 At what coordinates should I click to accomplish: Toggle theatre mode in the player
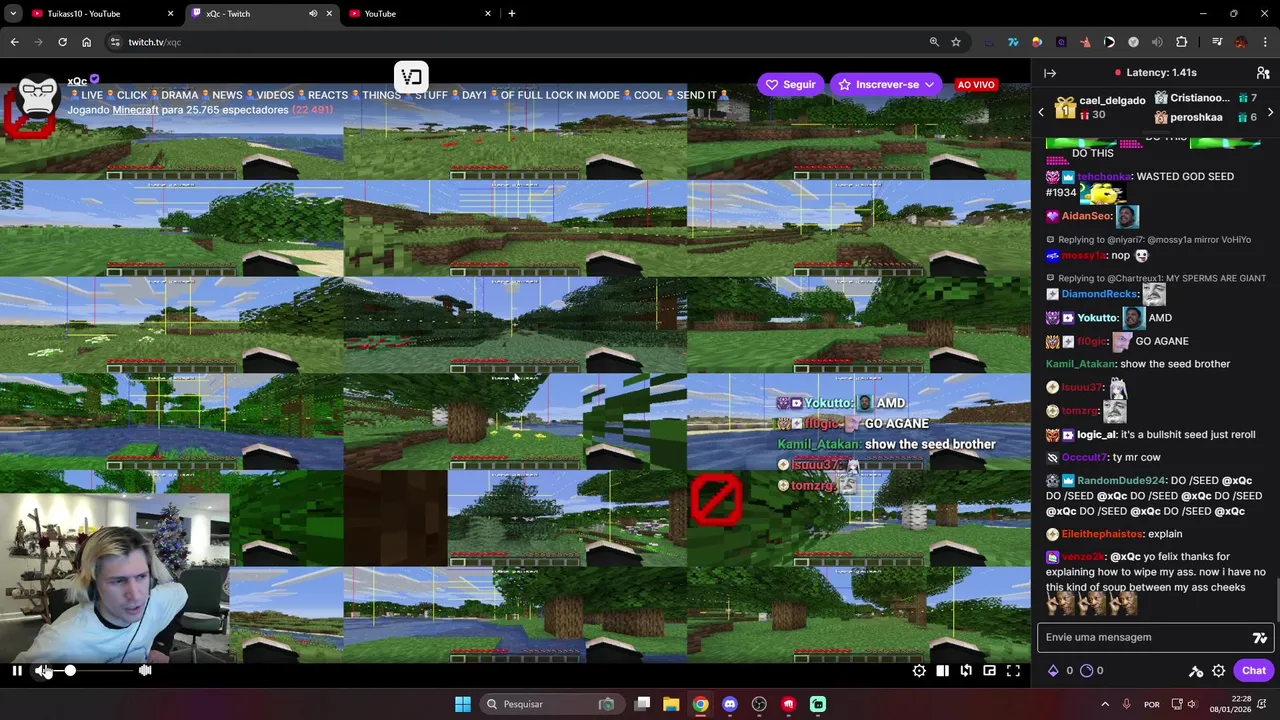942,671
